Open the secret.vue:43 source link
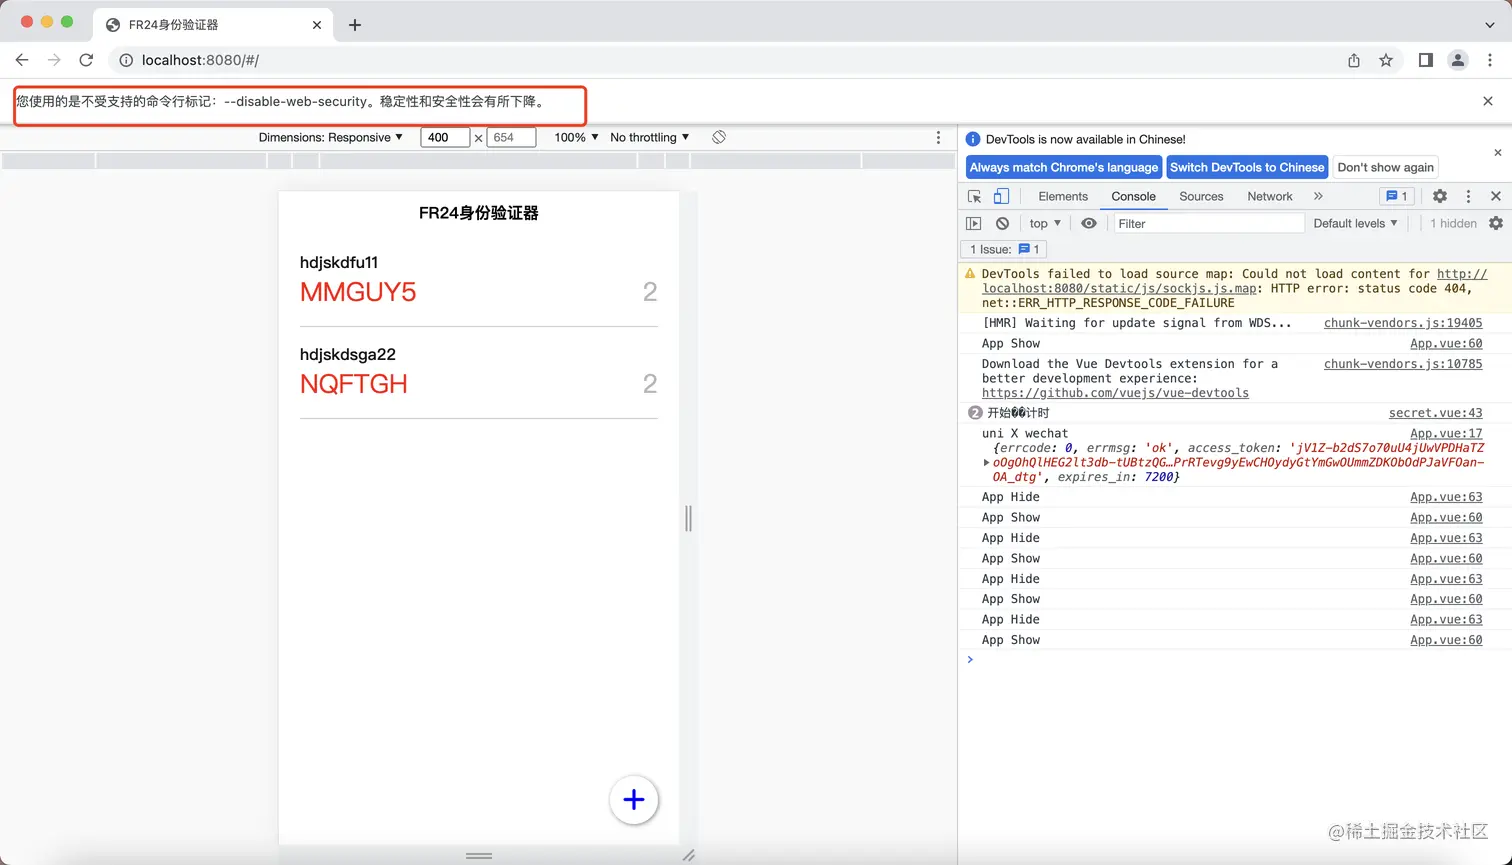This screenshot has width=1512, height=865. click(1435, 413)
